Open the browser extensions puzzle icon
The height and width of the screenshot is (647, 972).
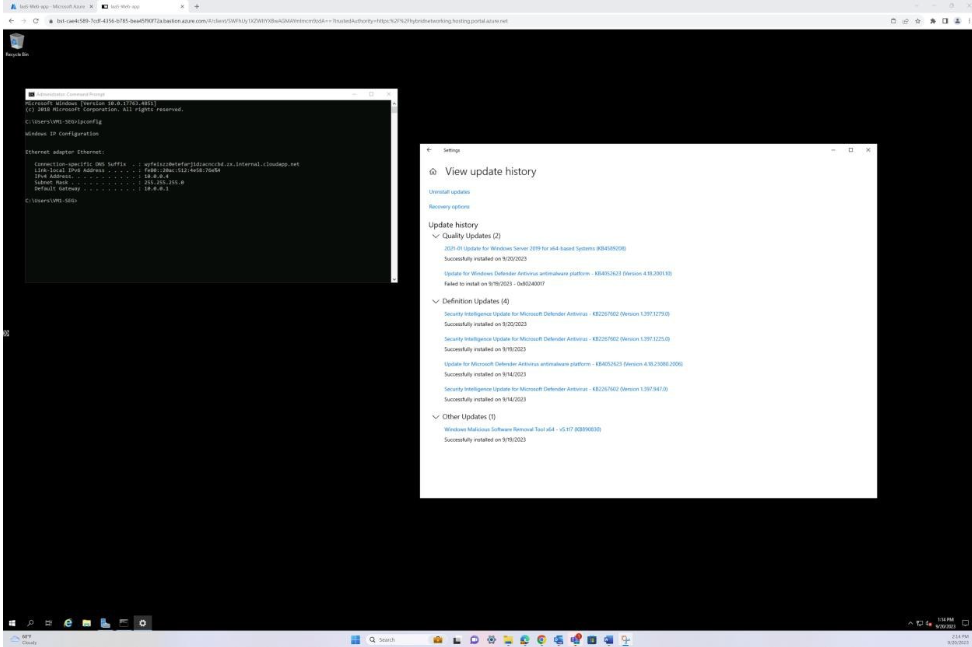(x=932, y=21)
